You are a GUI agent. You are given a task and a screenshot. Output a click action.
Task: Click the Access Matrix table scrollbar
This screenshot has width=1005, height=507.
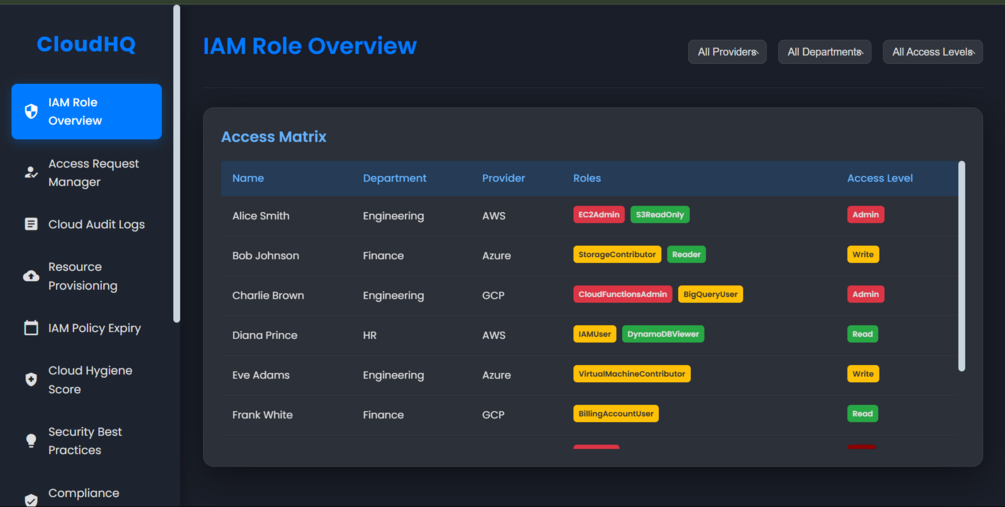pos(961,266)
